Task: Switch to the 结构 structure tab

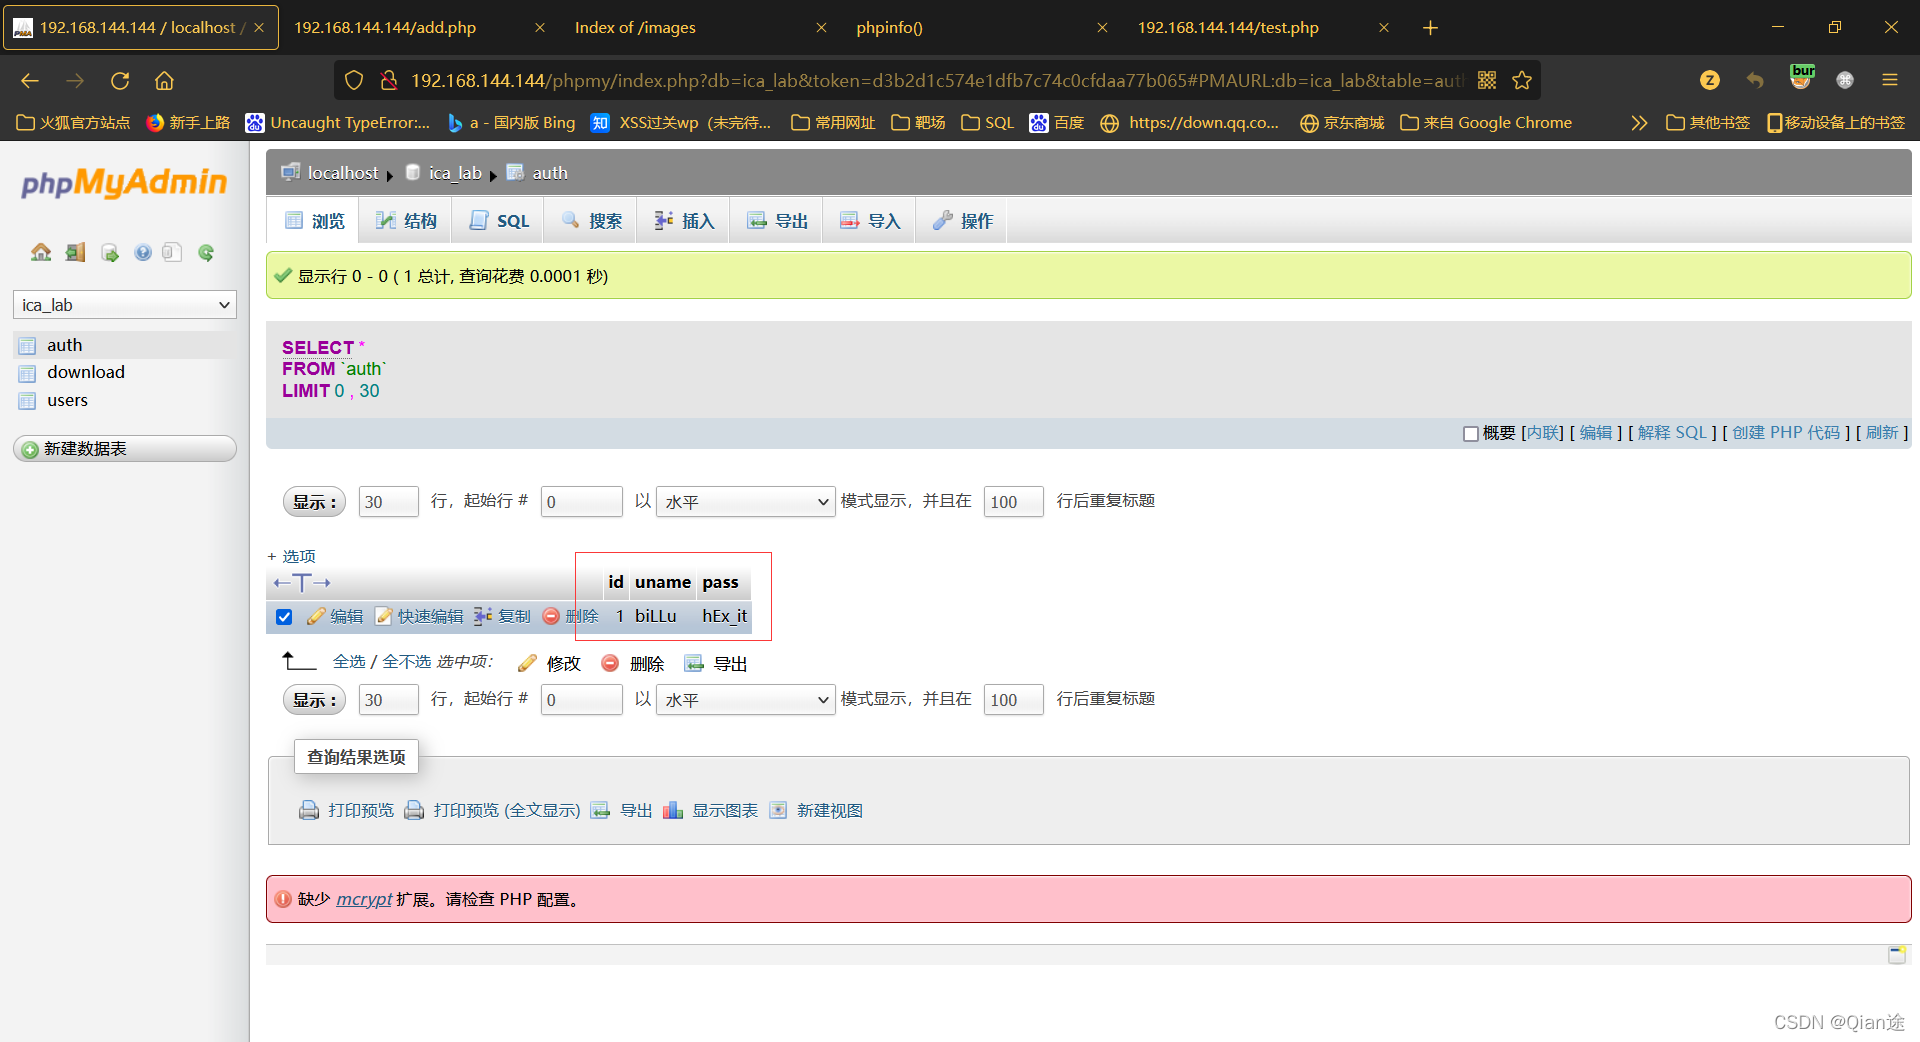Action: pyautogui.click(x=406, y=221)
